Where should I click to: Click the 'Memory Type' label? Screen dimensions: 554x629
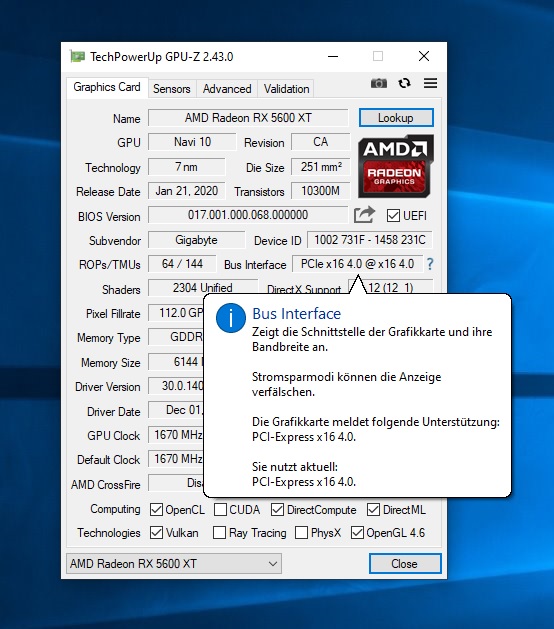pyautogui.click(x=109, y=338)
